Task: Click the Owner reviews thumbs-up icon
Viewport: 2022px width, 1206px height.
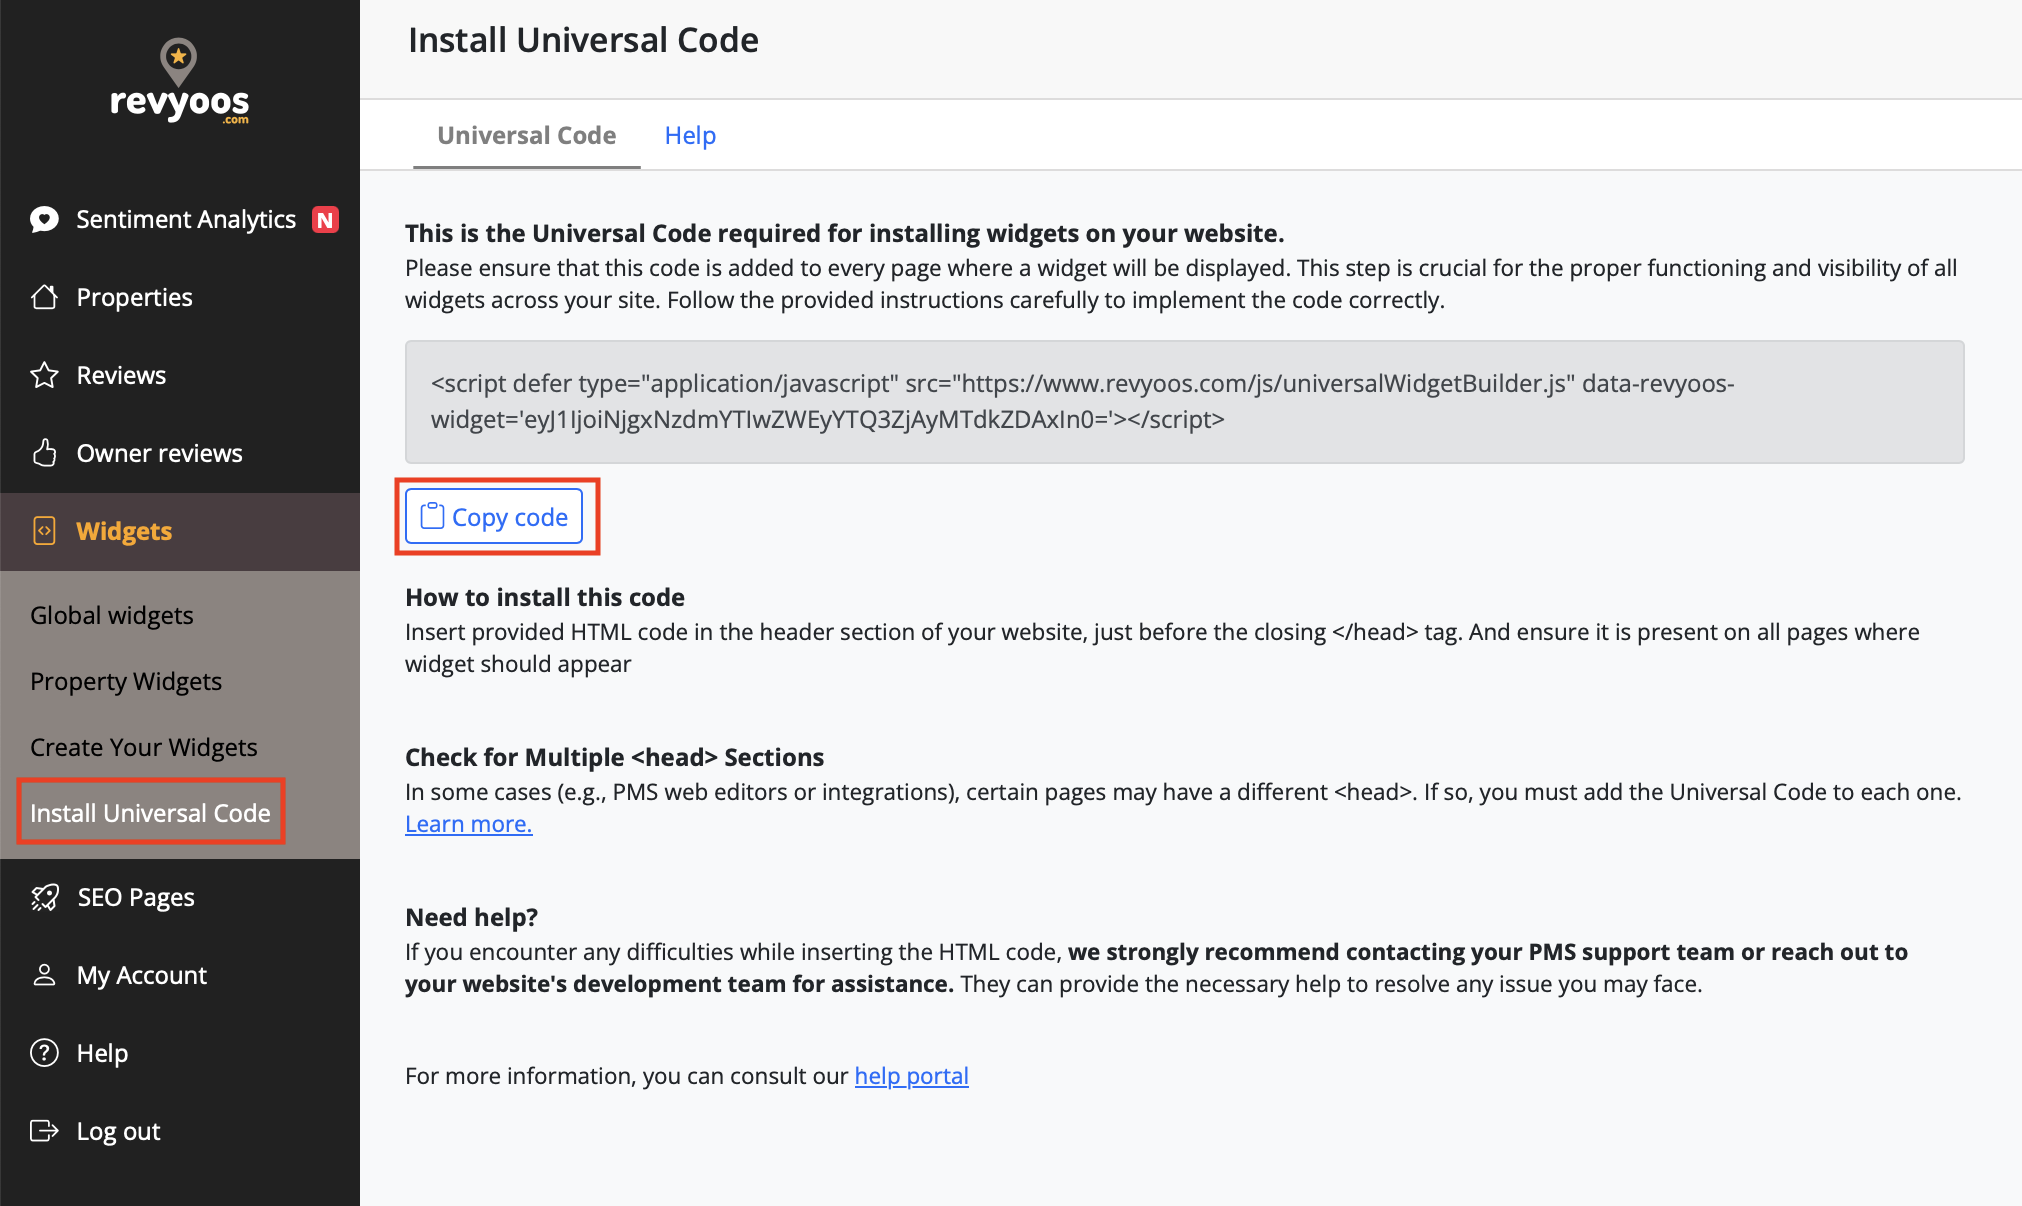Action: click(44, 453)
